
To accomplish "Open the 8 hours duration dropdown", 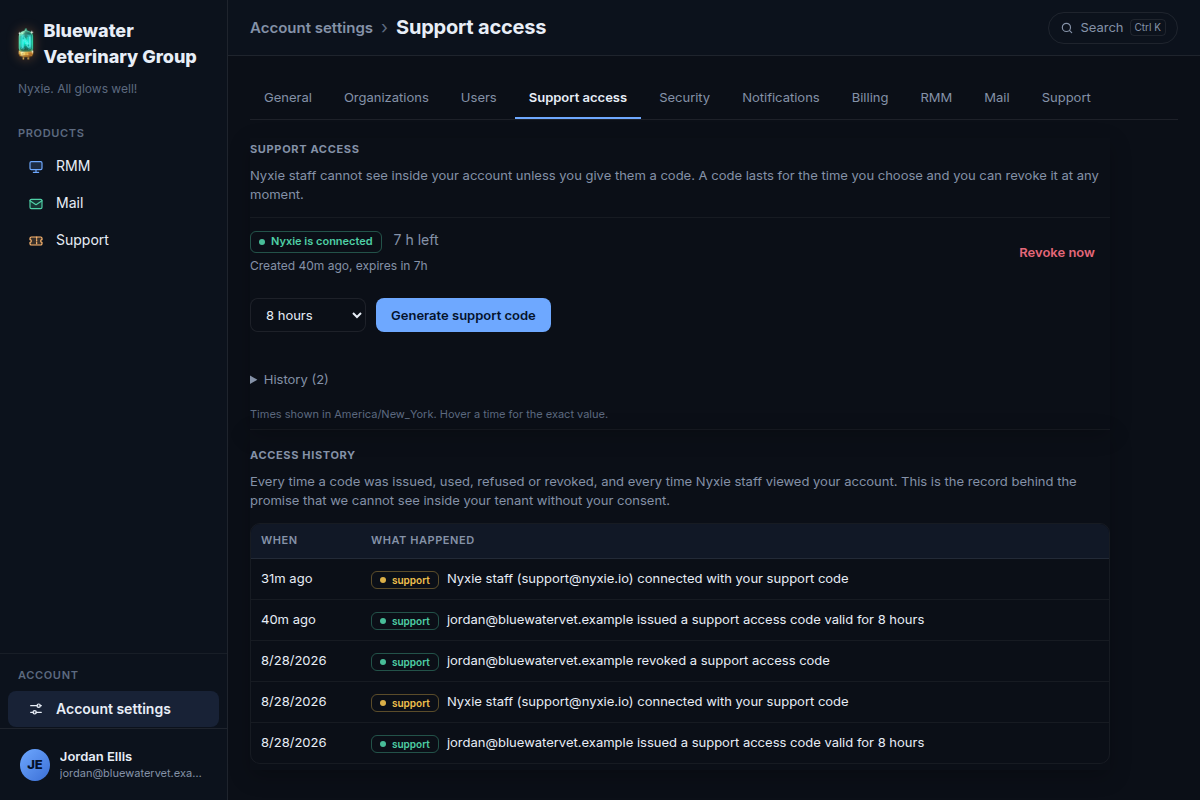I will [x=308, y=315].
